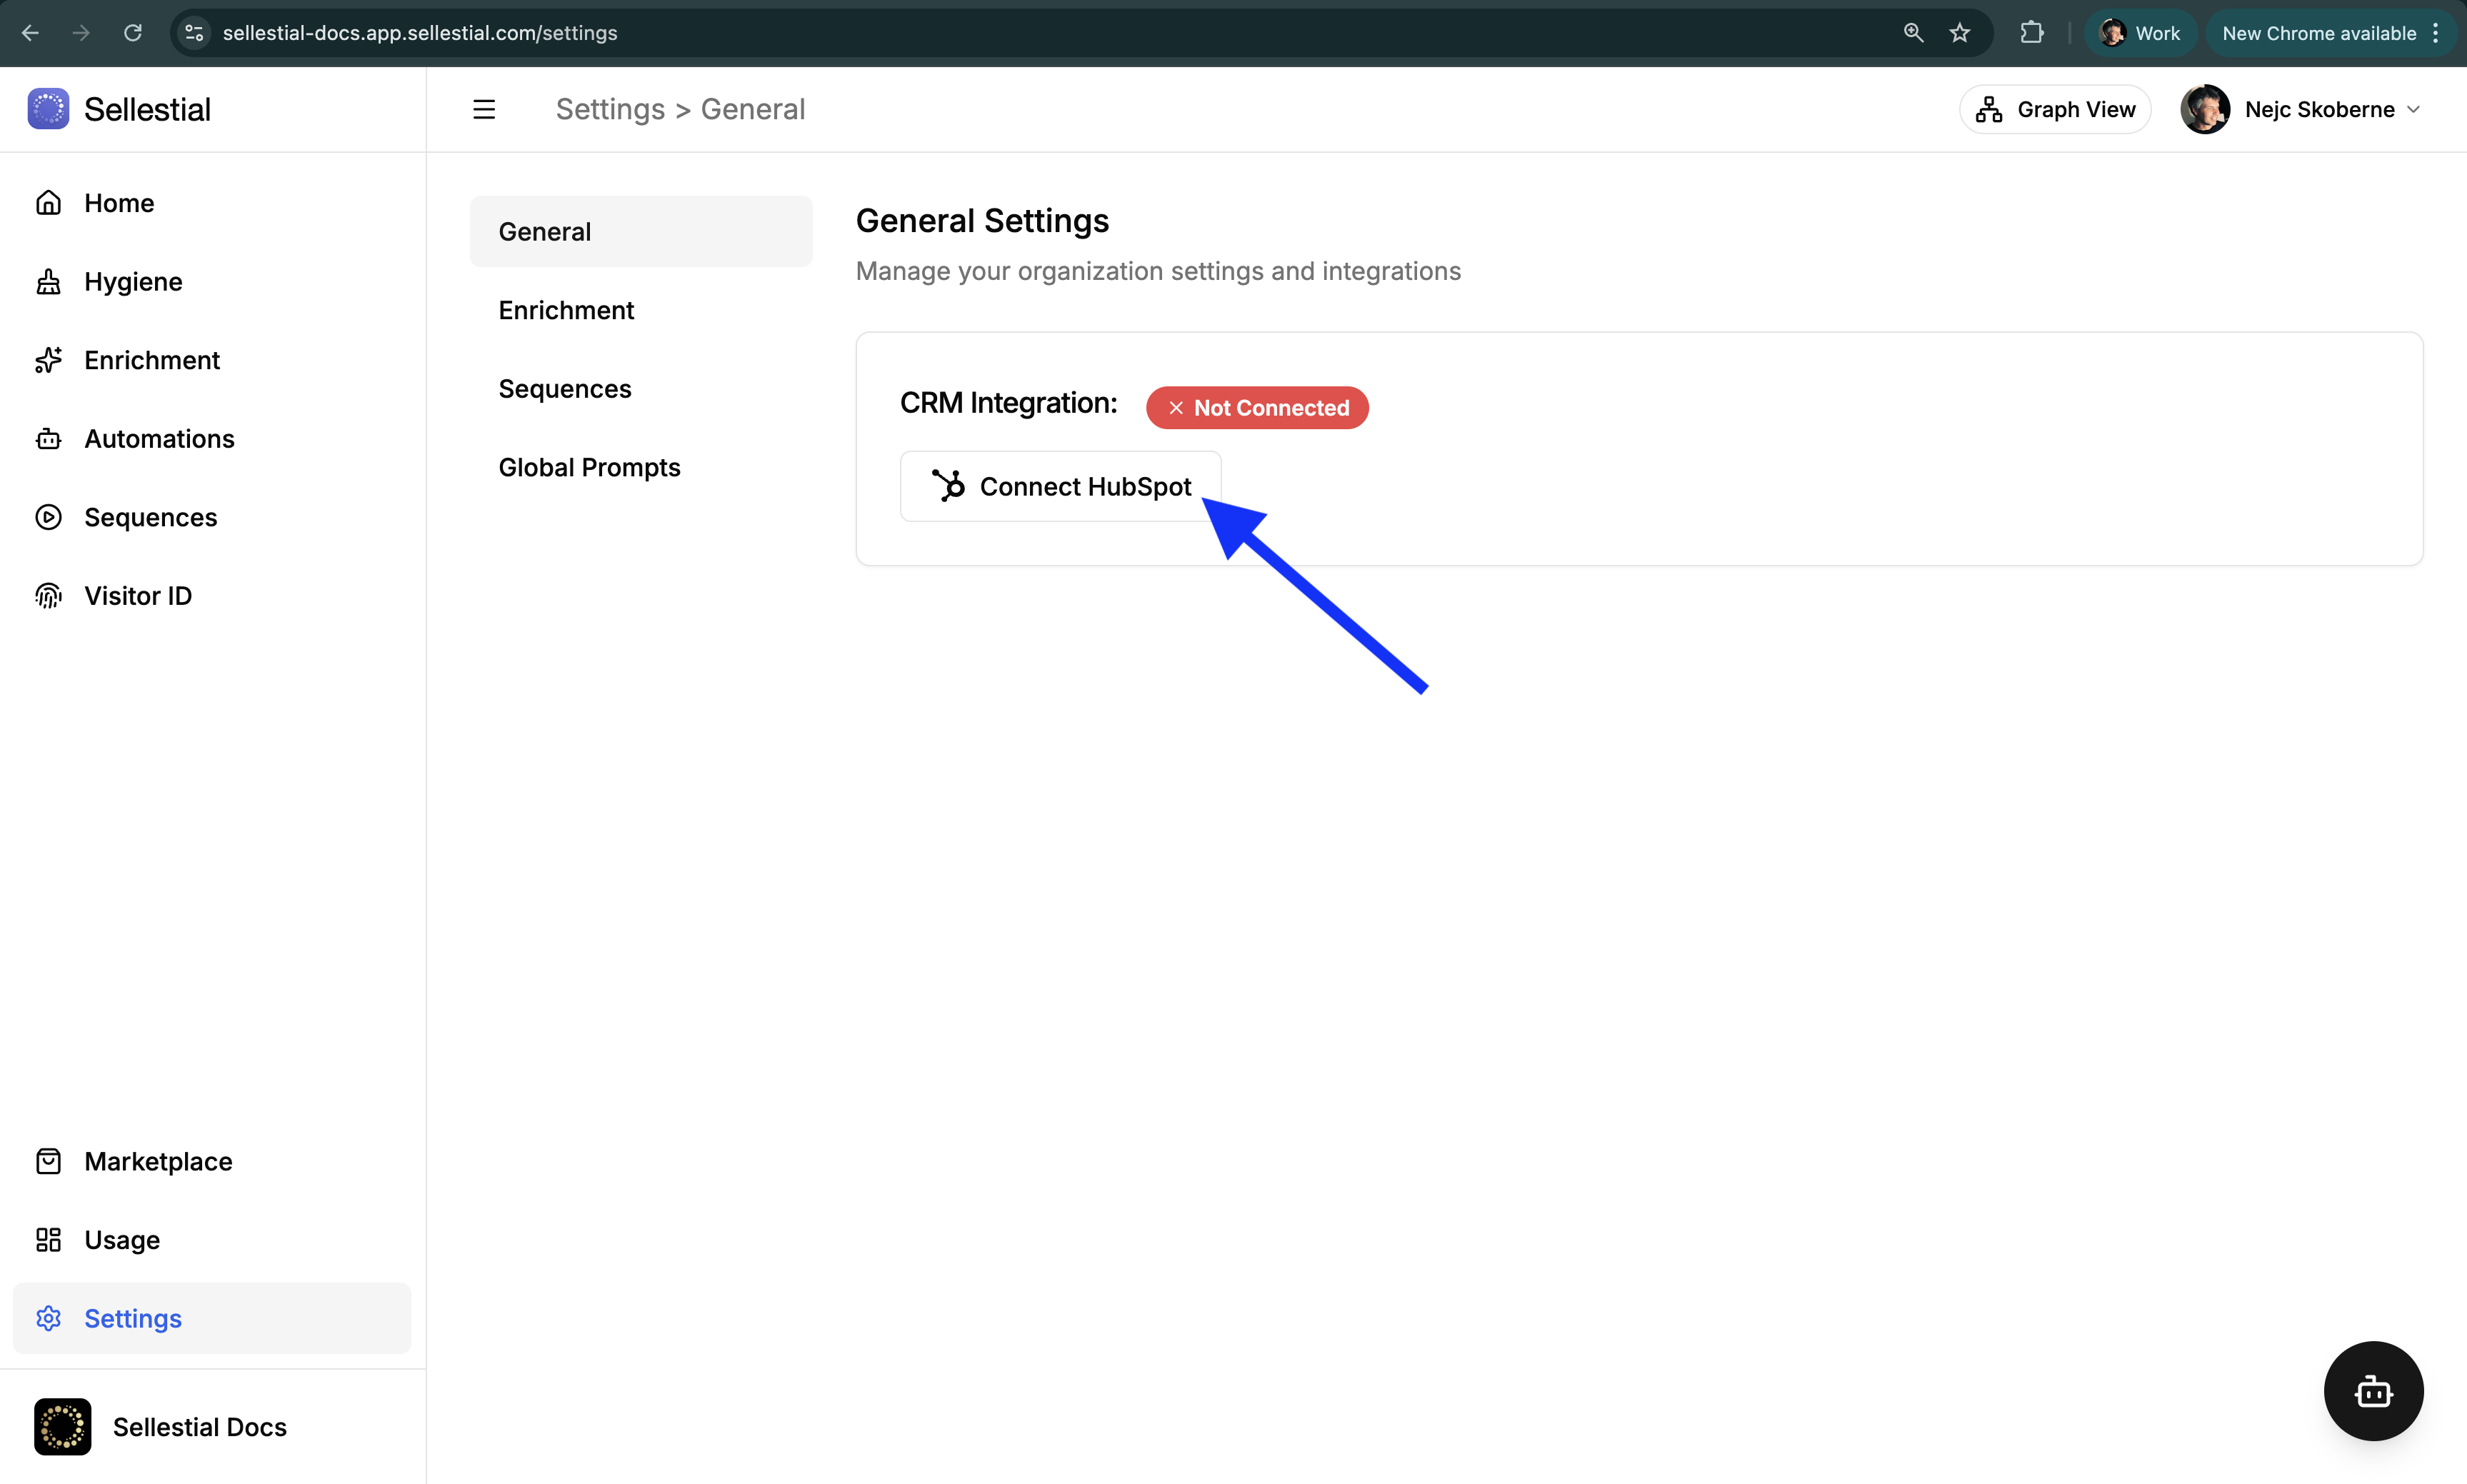Open the Chrome three-dot menu
This screenshot has width=2467, height=1484.
(x=2437, y=32)
